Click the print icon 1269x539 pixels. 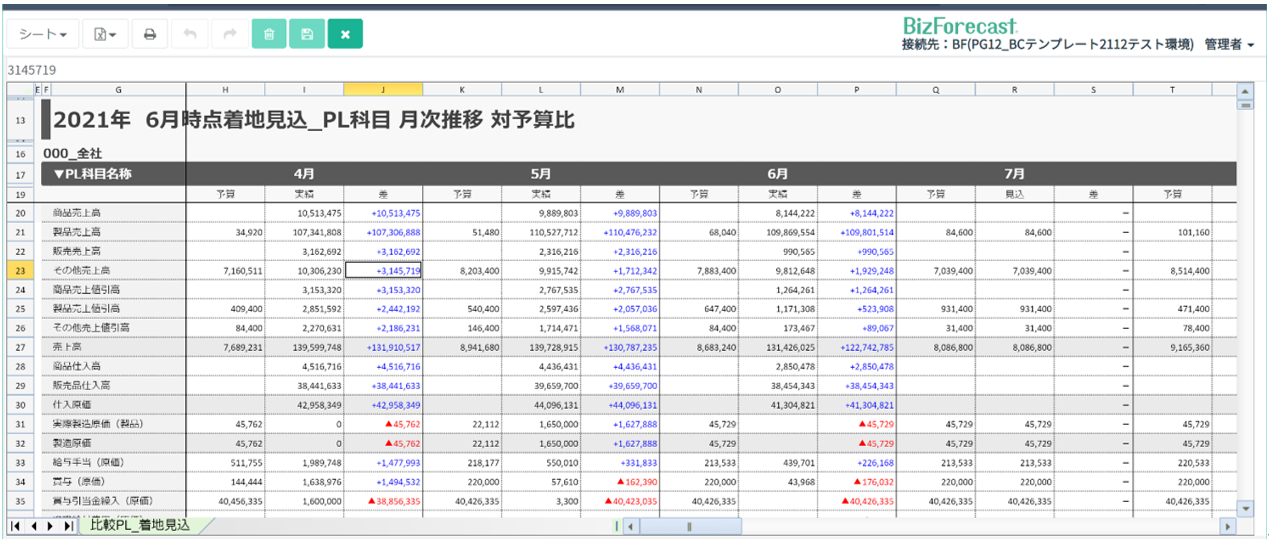pyautogui.click(x=150, y=34)
